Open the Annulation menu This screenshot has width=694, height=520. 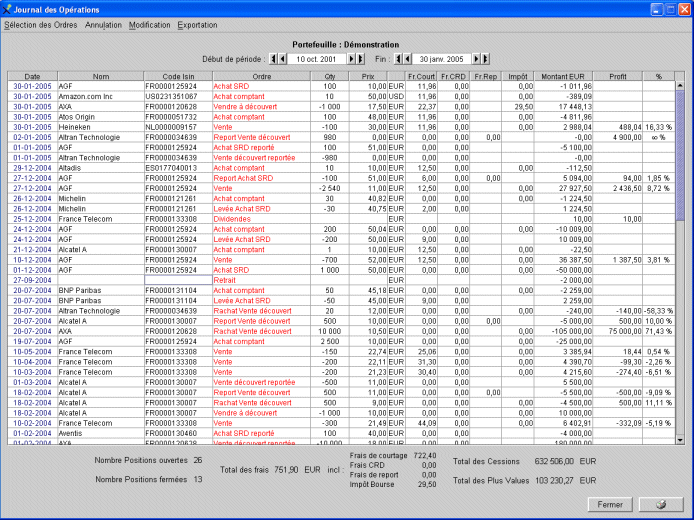click(104, 24)
